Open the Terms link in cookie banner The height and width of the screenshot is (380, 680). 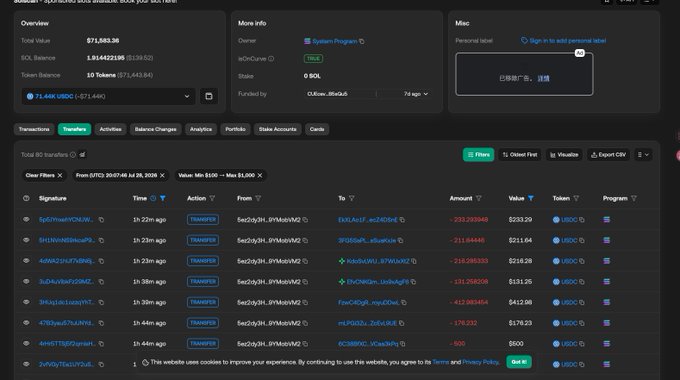point(441,362)
